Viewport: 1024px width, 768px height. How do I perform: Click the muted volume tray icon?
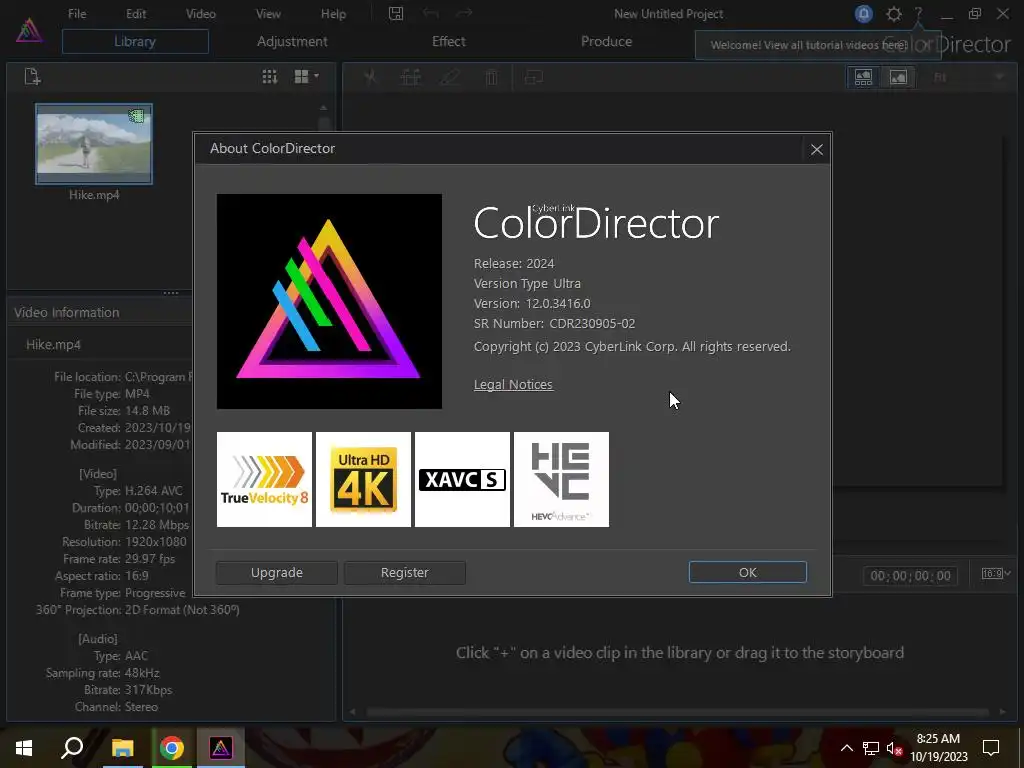click(x=895, y=748)
